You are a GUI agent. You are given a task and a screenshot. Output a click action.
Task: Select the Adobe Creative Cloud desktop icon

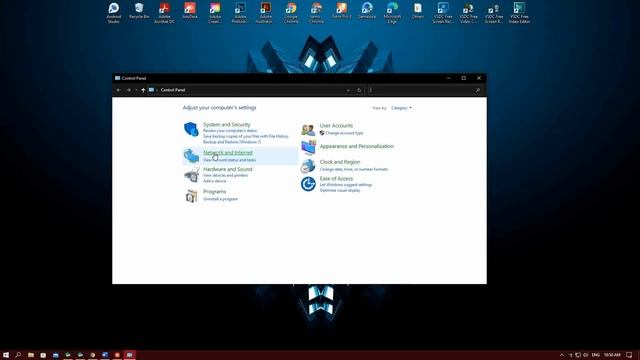tap(215, 13)
